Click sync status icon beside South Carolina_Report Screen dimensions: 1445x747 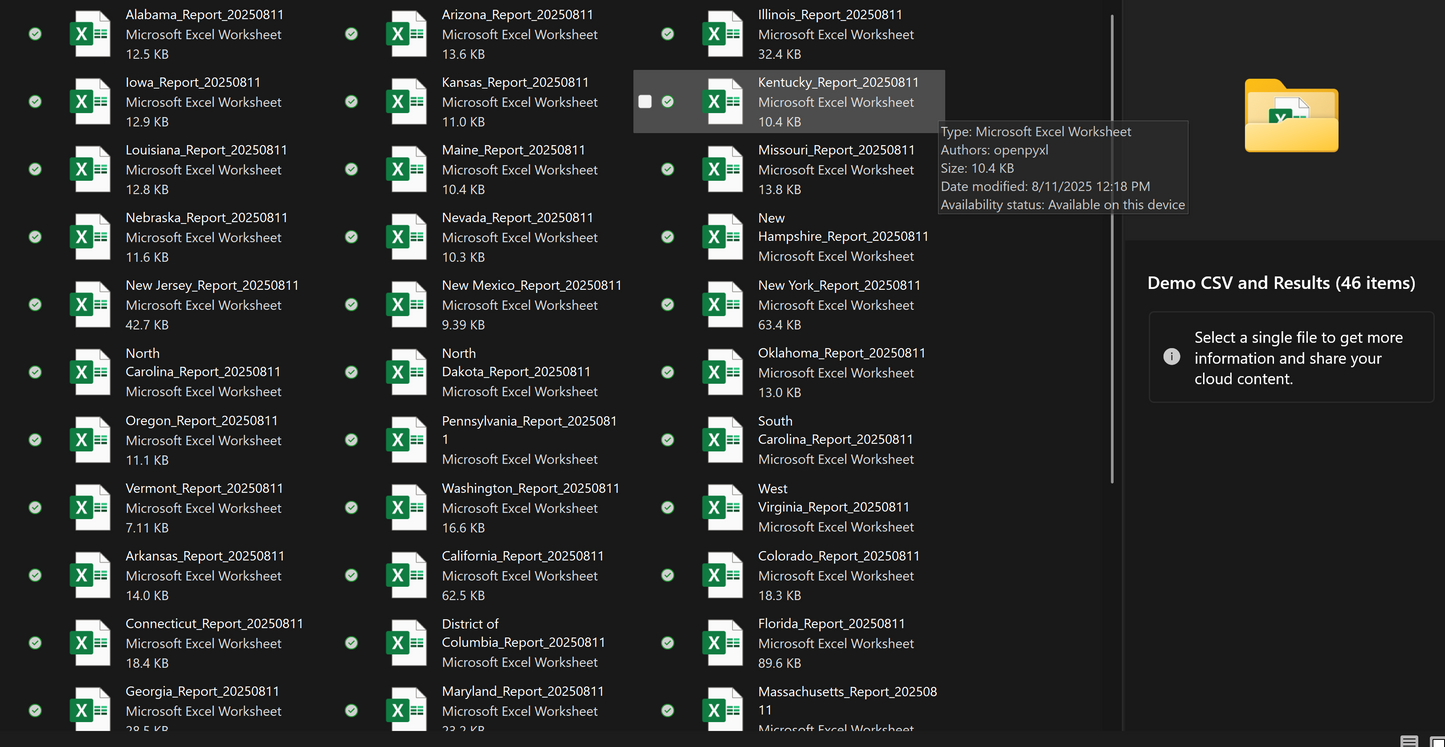click(x=667, y=440)
